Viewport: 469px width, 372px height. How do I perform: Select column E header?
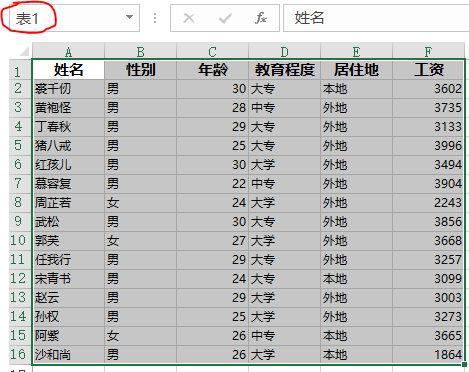(356, 52)
